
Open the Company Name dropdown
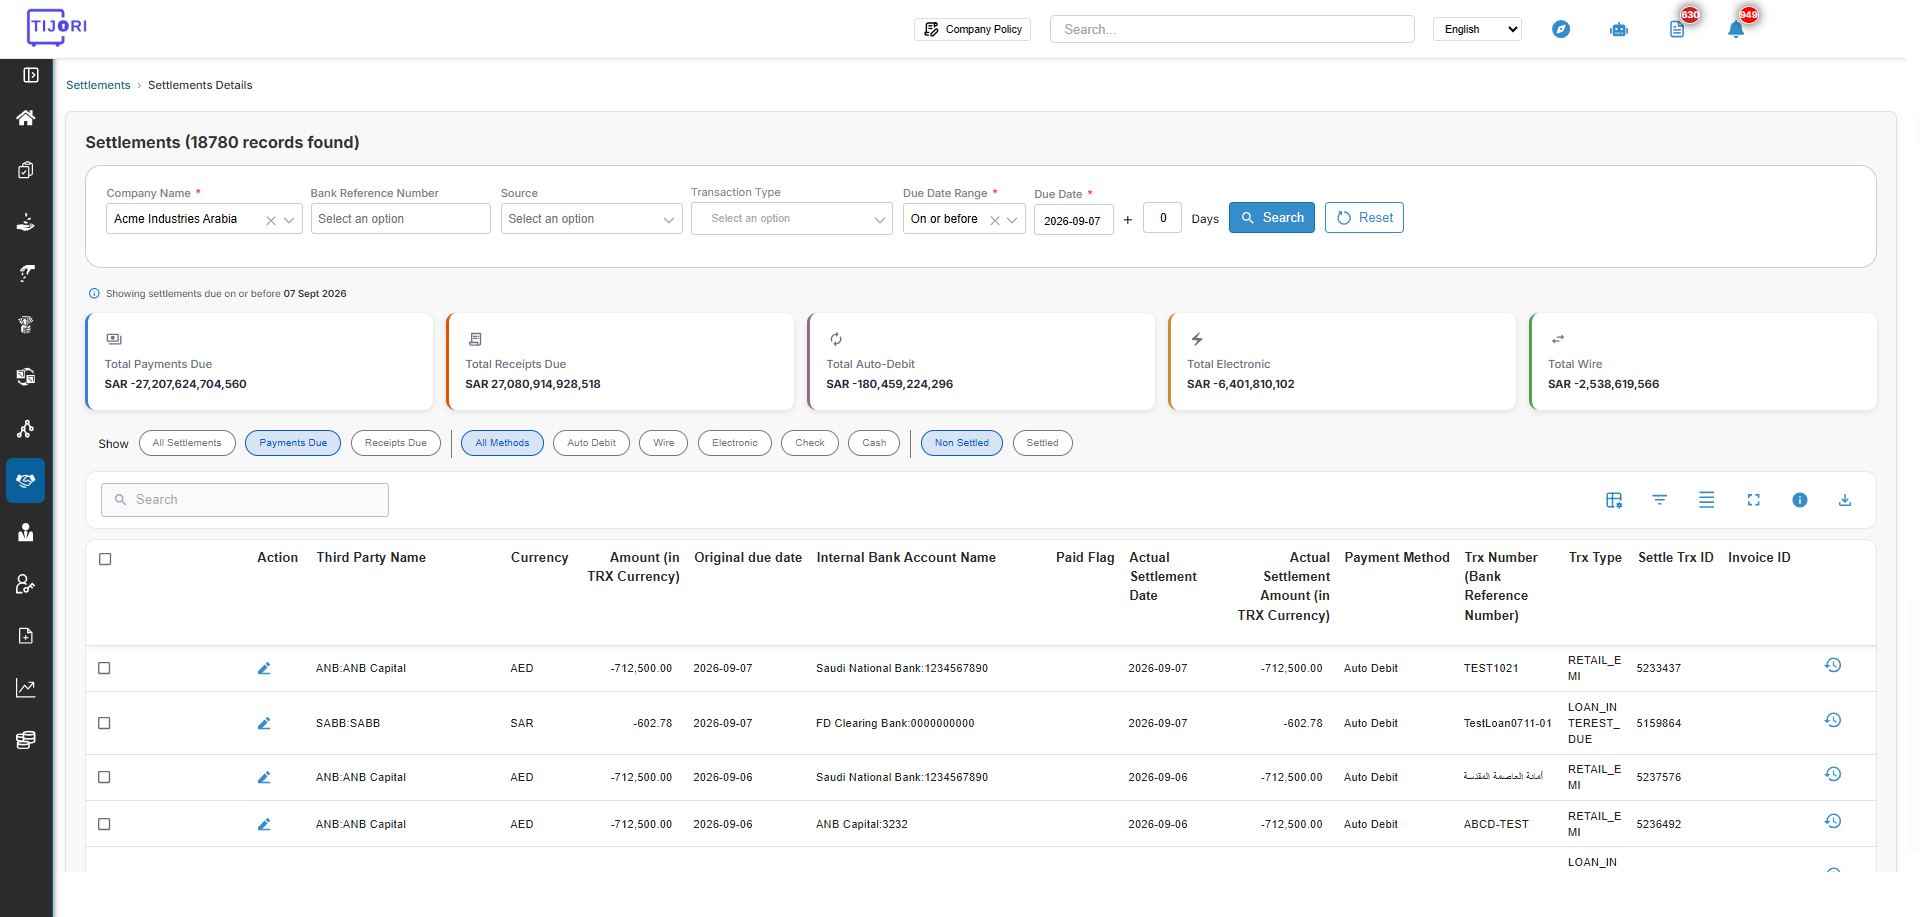204,219
